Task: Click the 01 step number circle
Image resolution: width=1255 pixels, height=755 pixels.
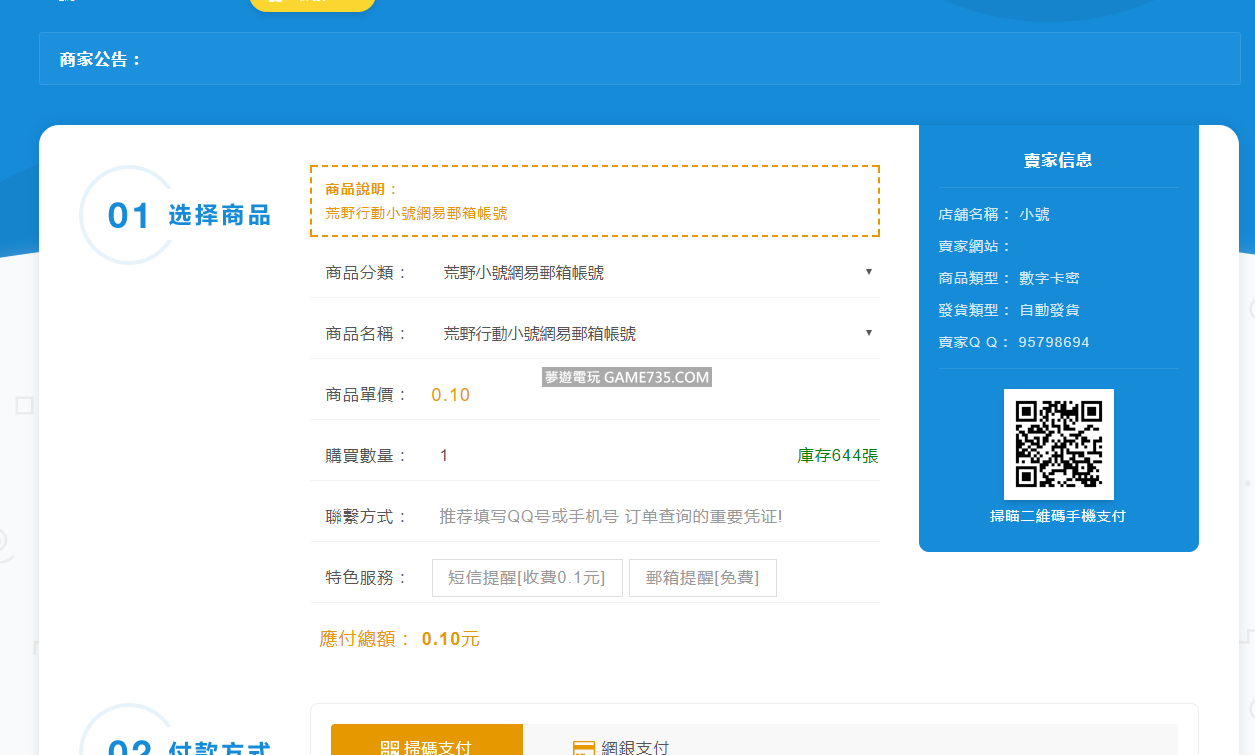Action: tap(128, 215)
